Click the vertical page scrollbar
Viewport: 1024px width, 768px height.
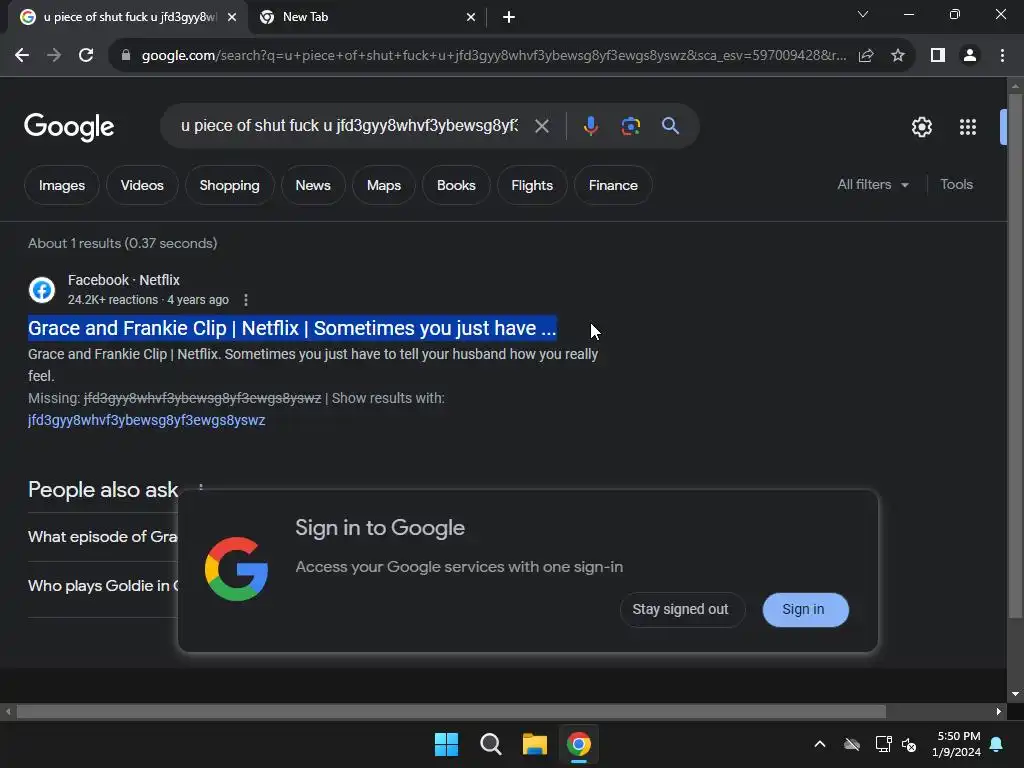pyautogui.click(x=1015, y=356)
